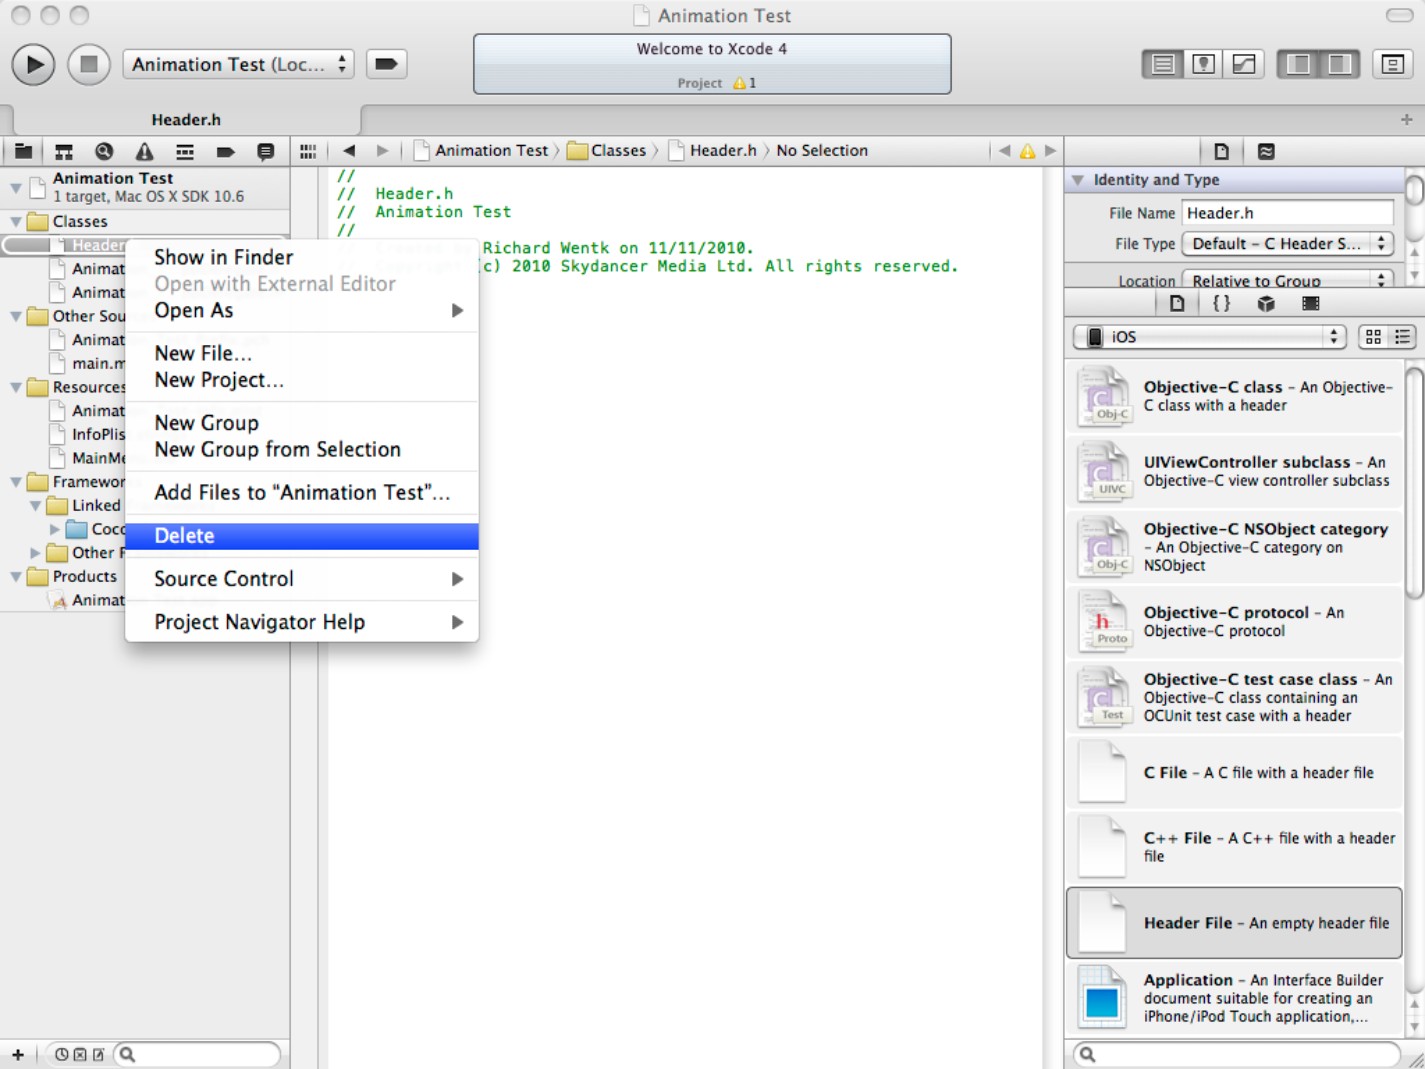Screen dimensions: 1425x1069
Task: Show the Debug navigator
Action: coord(185,151)
